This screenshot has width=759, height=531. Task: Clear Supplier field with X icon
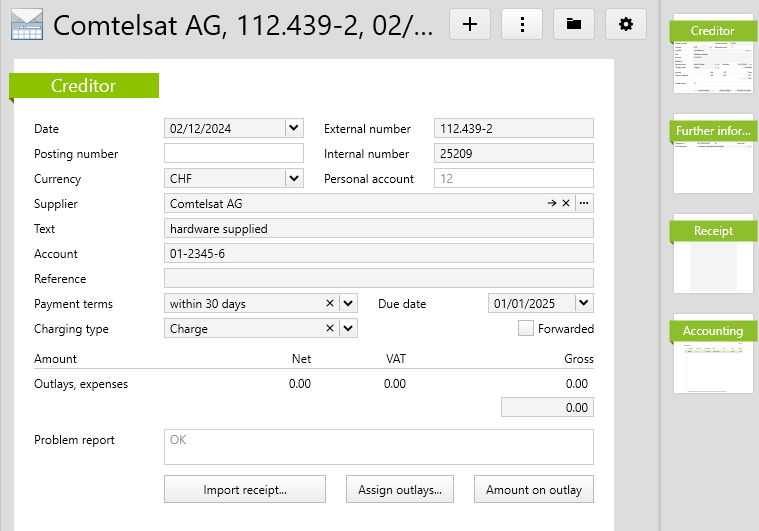[566, 204]
